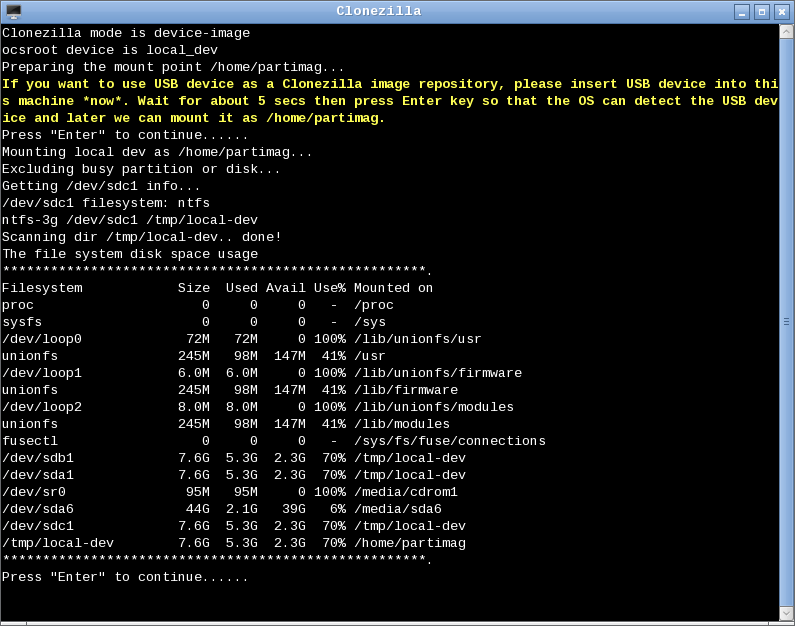The width and height of the screenshot is (795, 626).
Task: Click the scrollbar up arrow
Action: [x=786, y=32]
